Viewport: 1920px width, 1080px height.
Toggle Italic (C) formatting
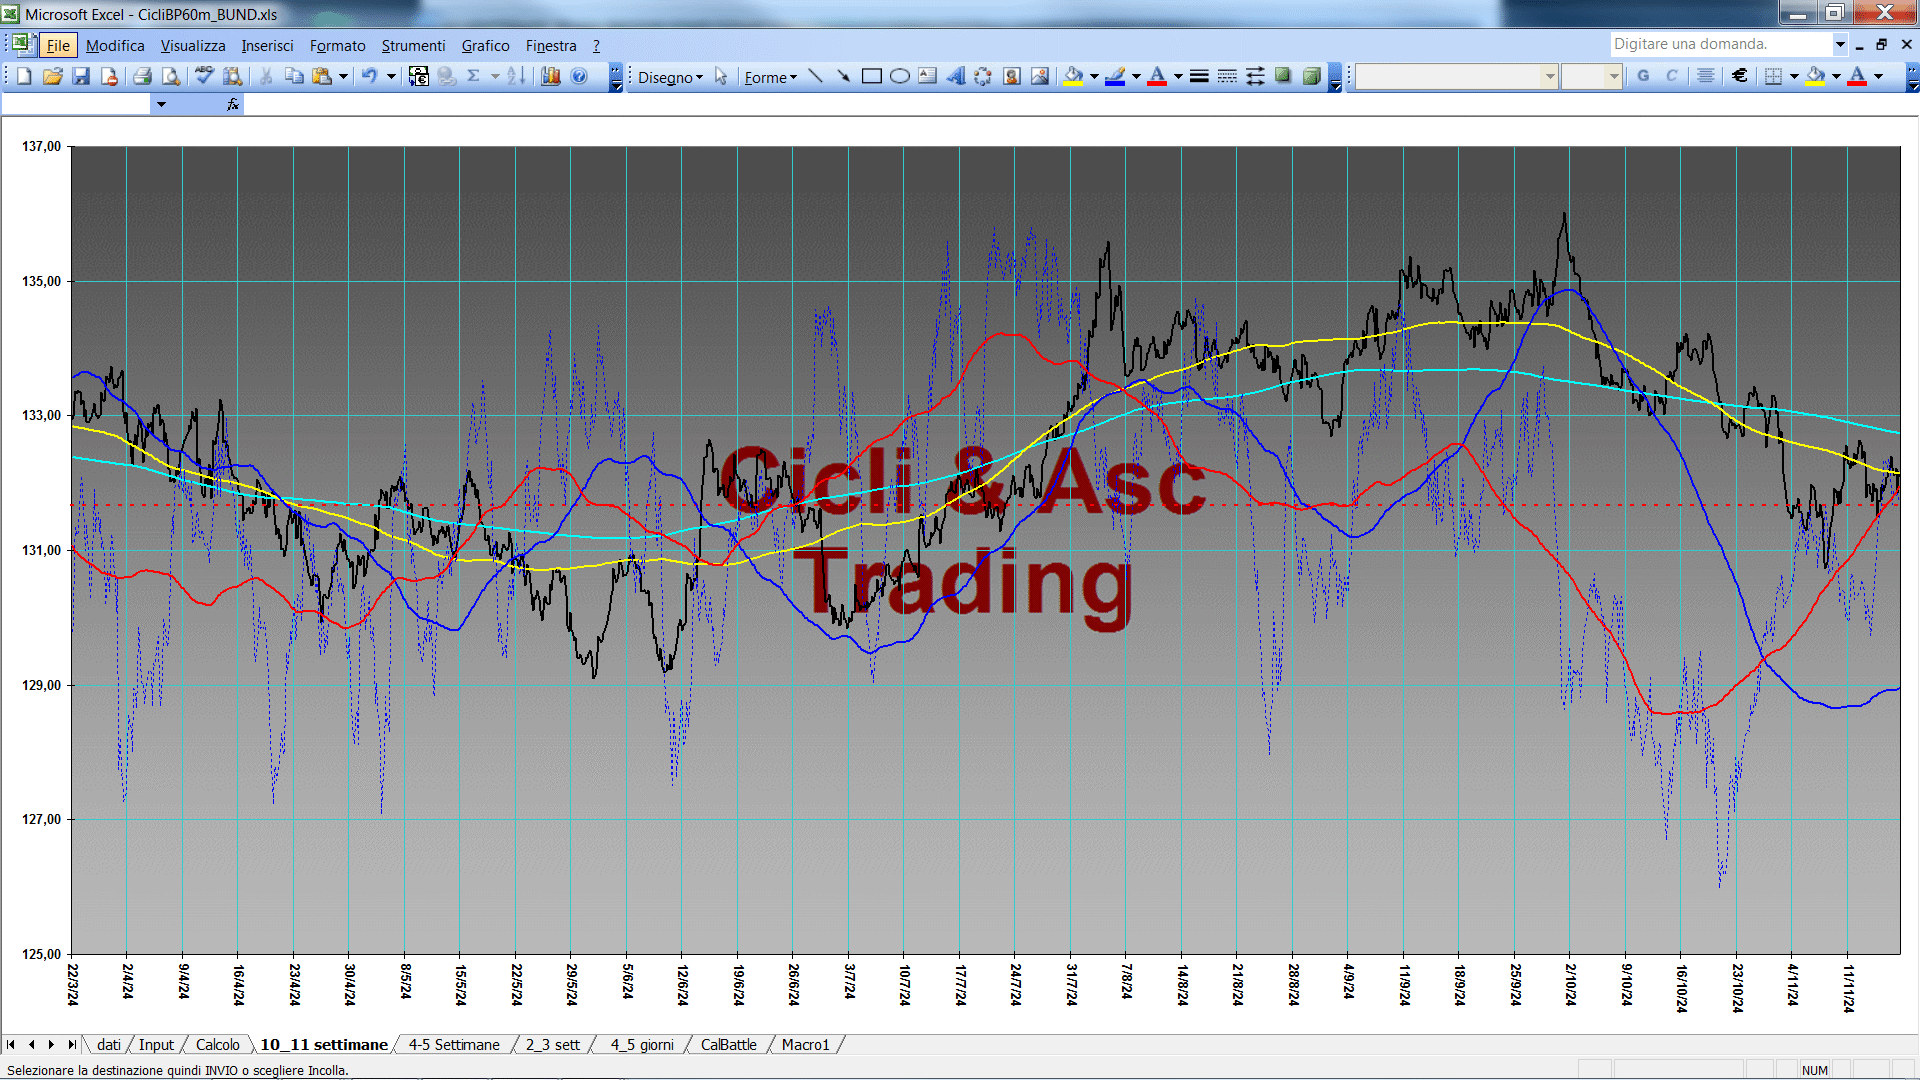(x=1671, y=76)
